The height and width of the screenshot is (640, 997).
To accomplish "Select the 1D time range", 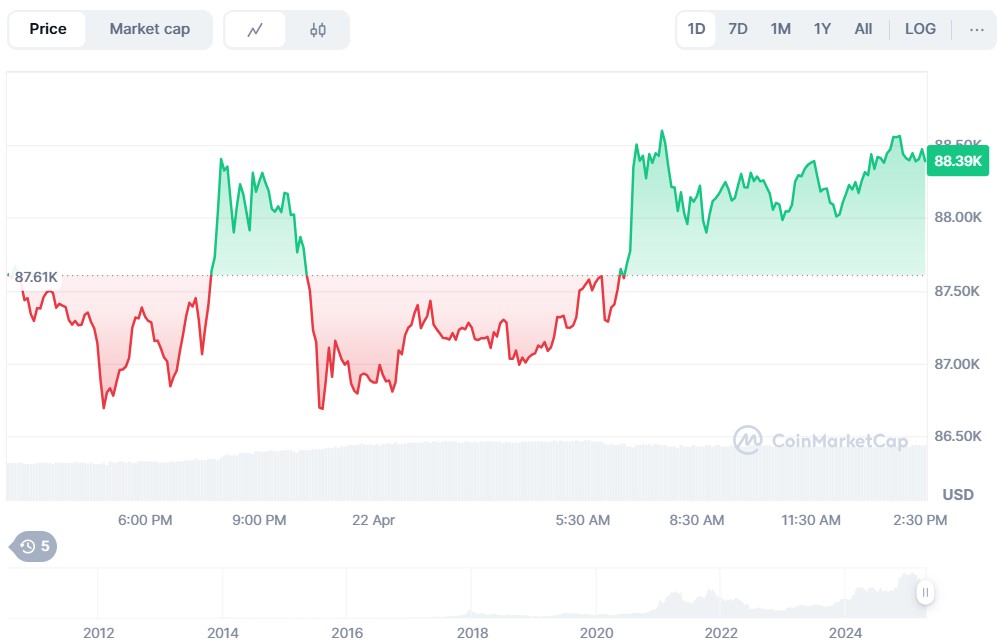I will pos(696,29).
